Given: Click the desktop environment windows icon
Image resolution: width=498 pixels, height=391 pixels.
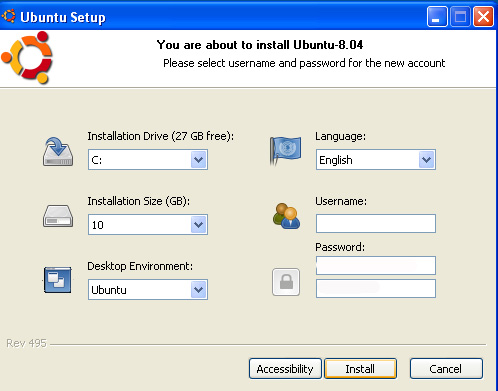Looking at the screenshot, I should click(57, 280).
